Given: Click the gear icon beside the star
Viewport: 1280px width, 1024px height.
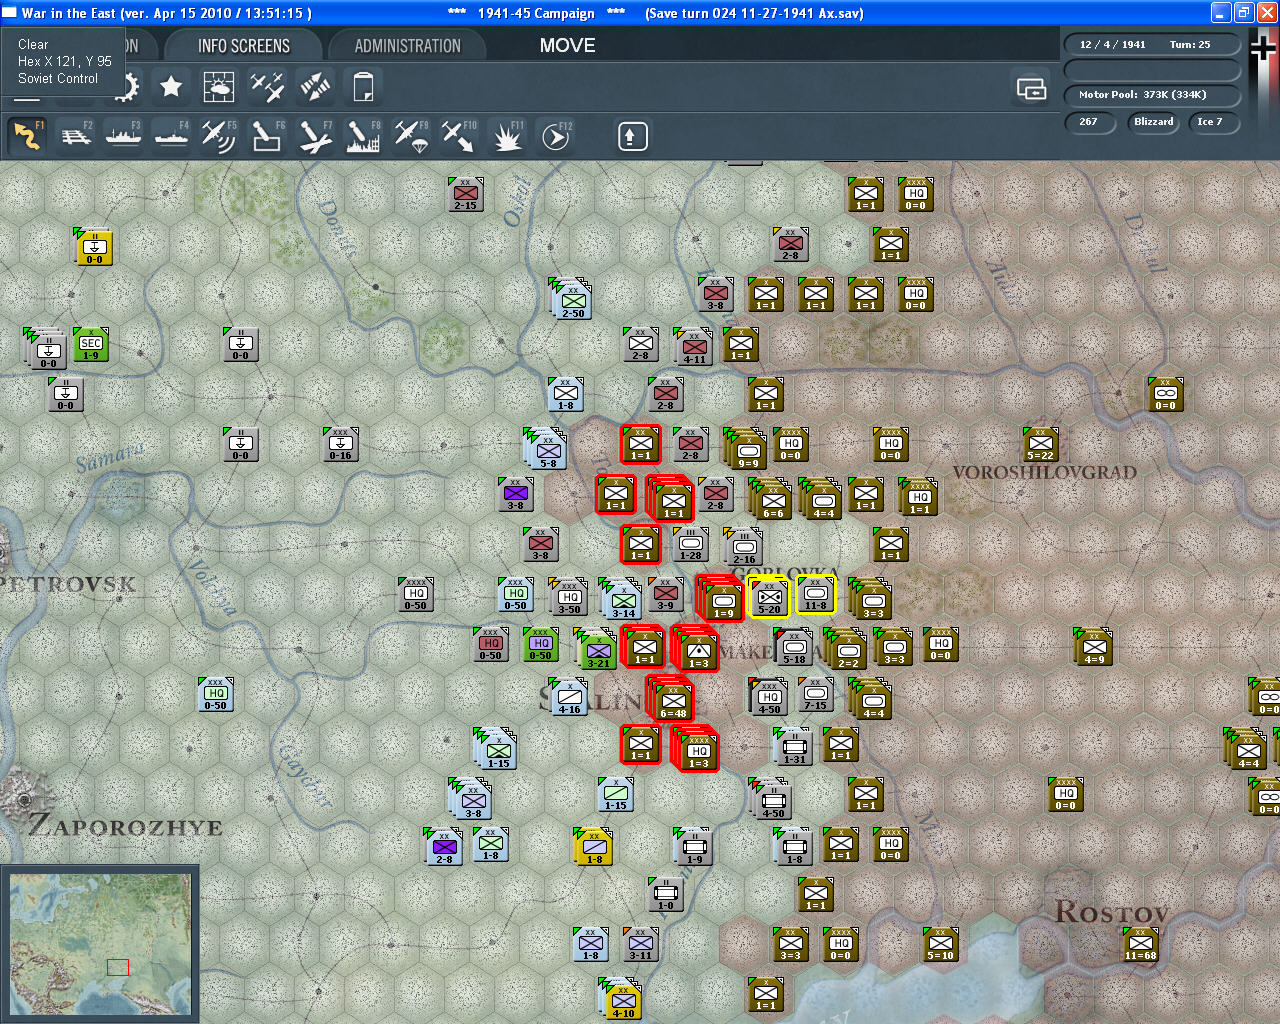Looking at the screenshot, I should pos(126,87).
